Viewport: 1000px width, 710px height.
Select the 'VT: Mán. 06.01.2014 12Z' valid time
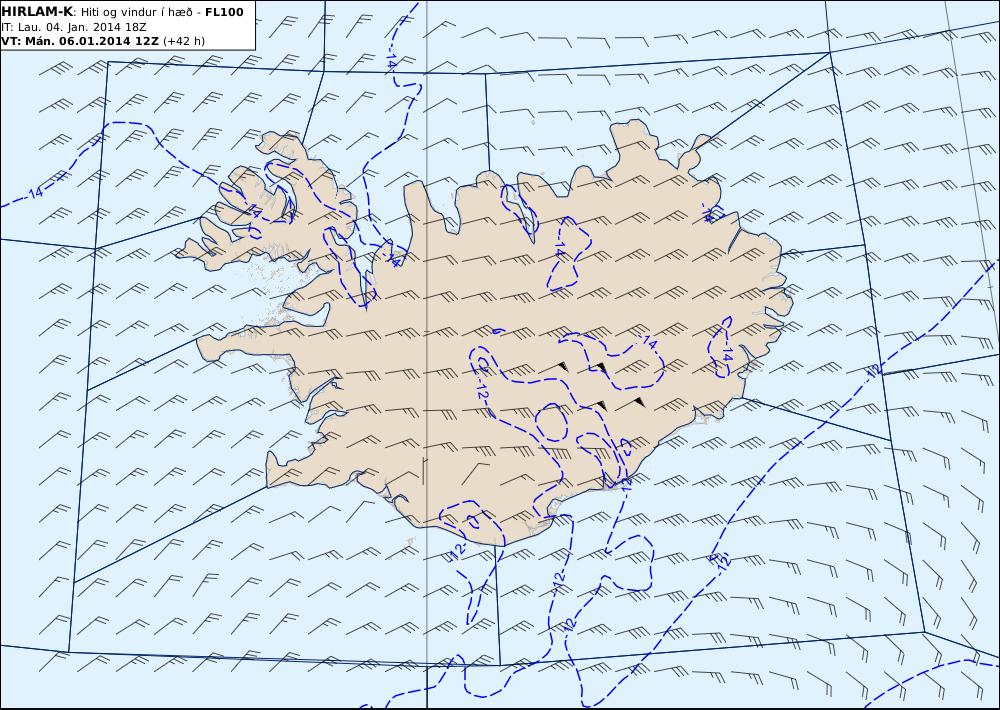(80, 41)
